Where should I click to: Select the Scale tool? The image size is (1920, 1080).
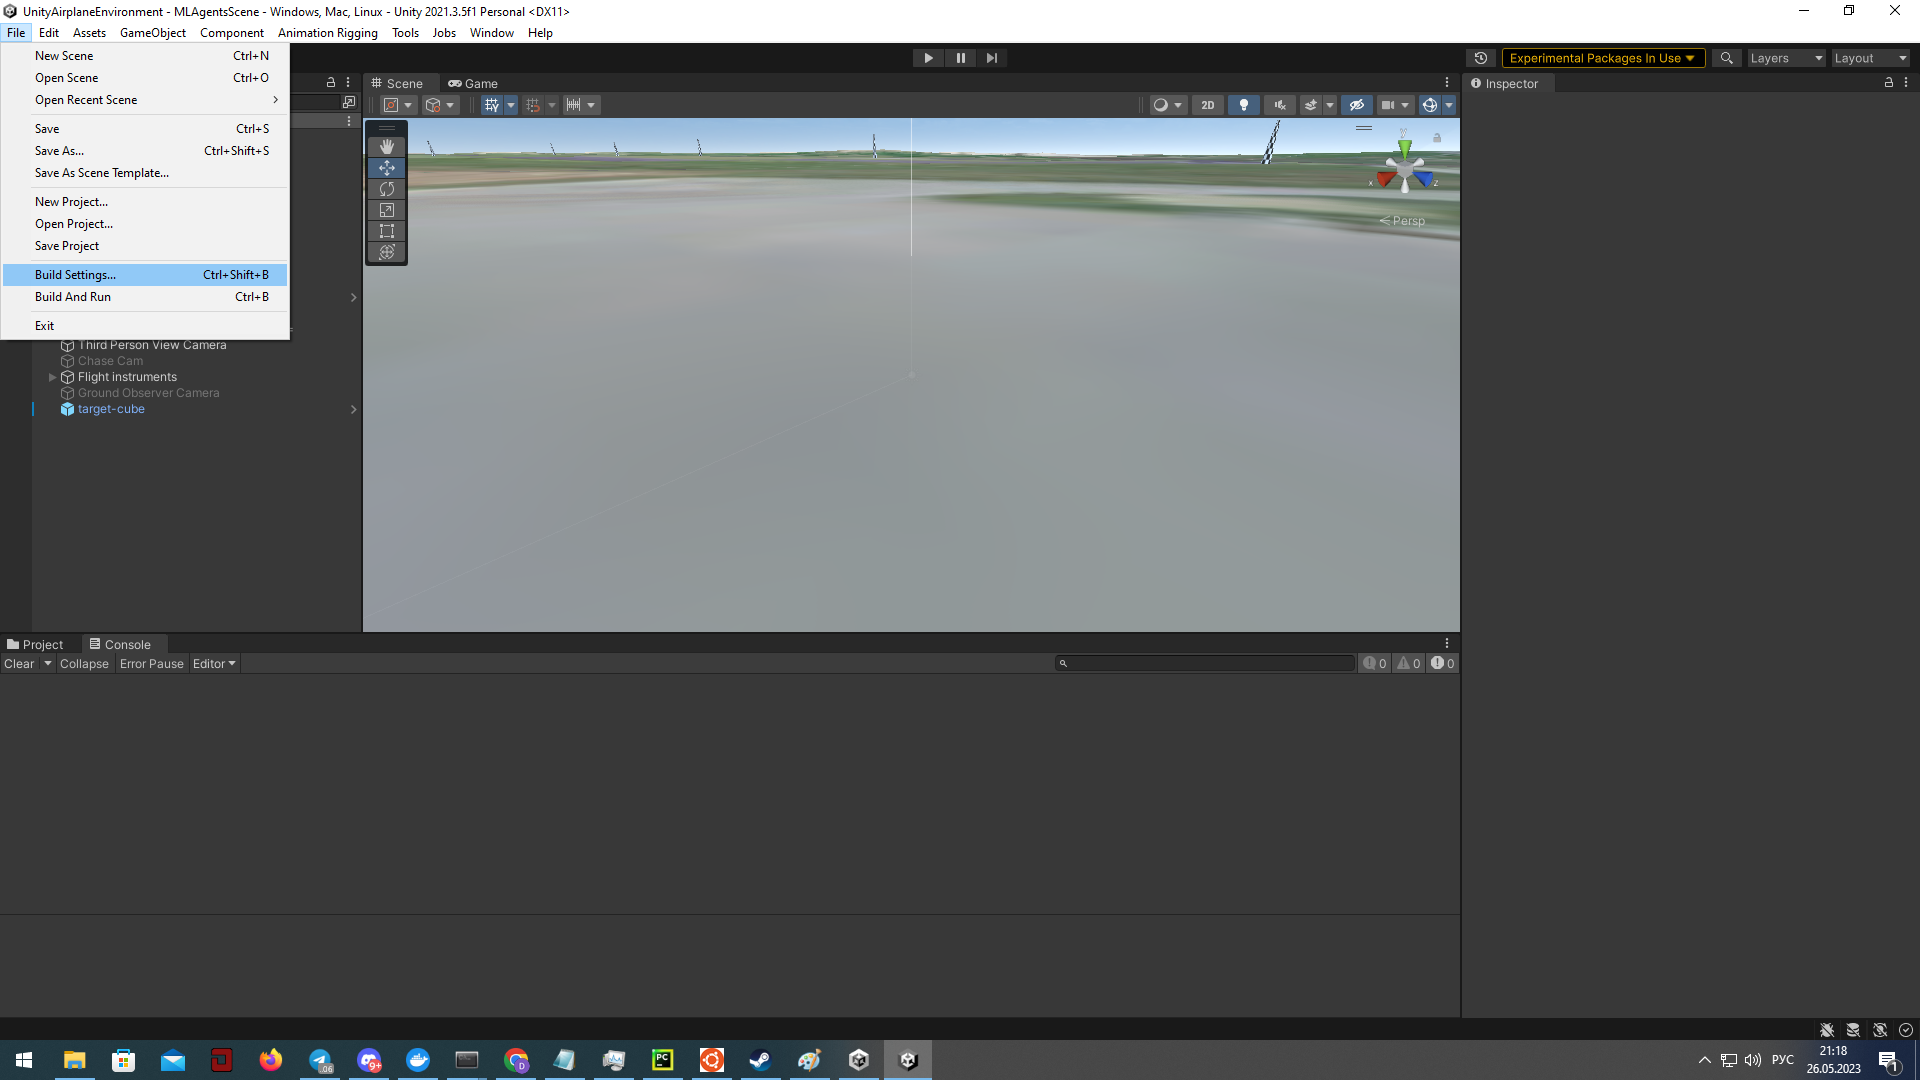click(x=387, y=210)
